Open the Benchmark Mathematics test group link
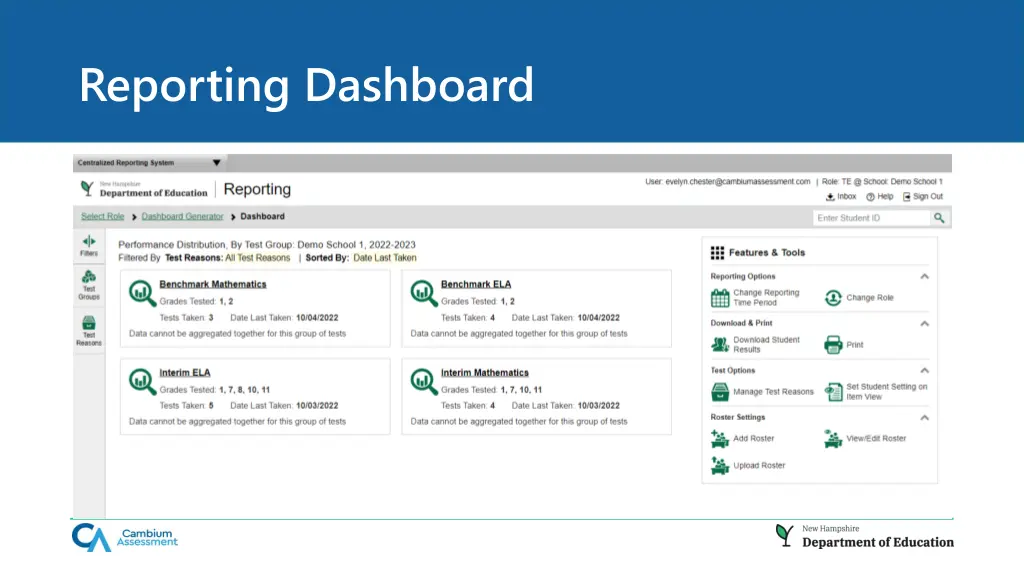 click(x=213, y=284)
